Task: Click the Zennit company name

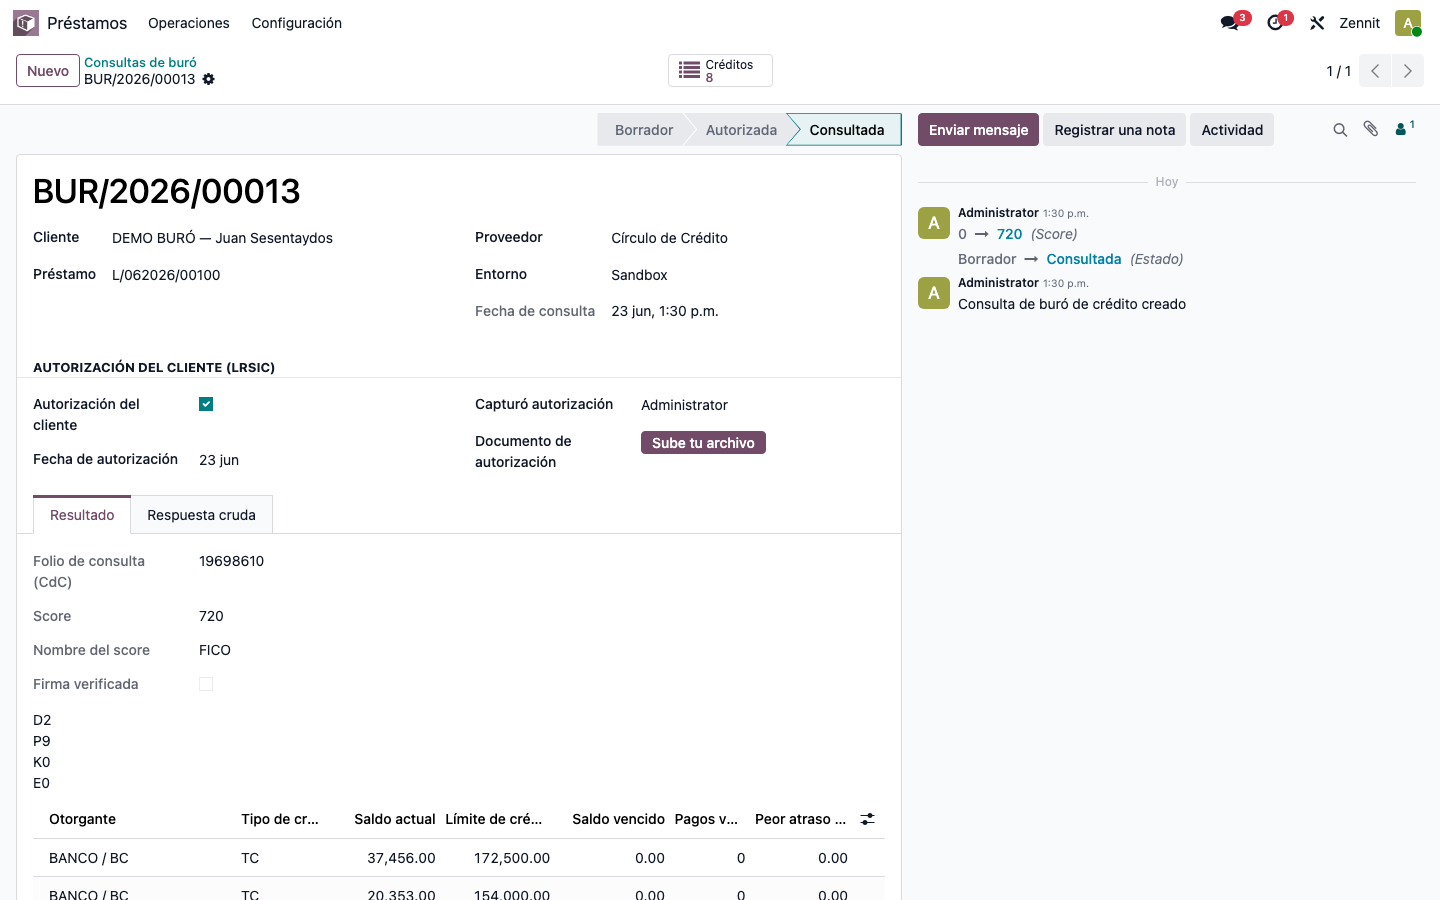Action: pos(1360,23)
